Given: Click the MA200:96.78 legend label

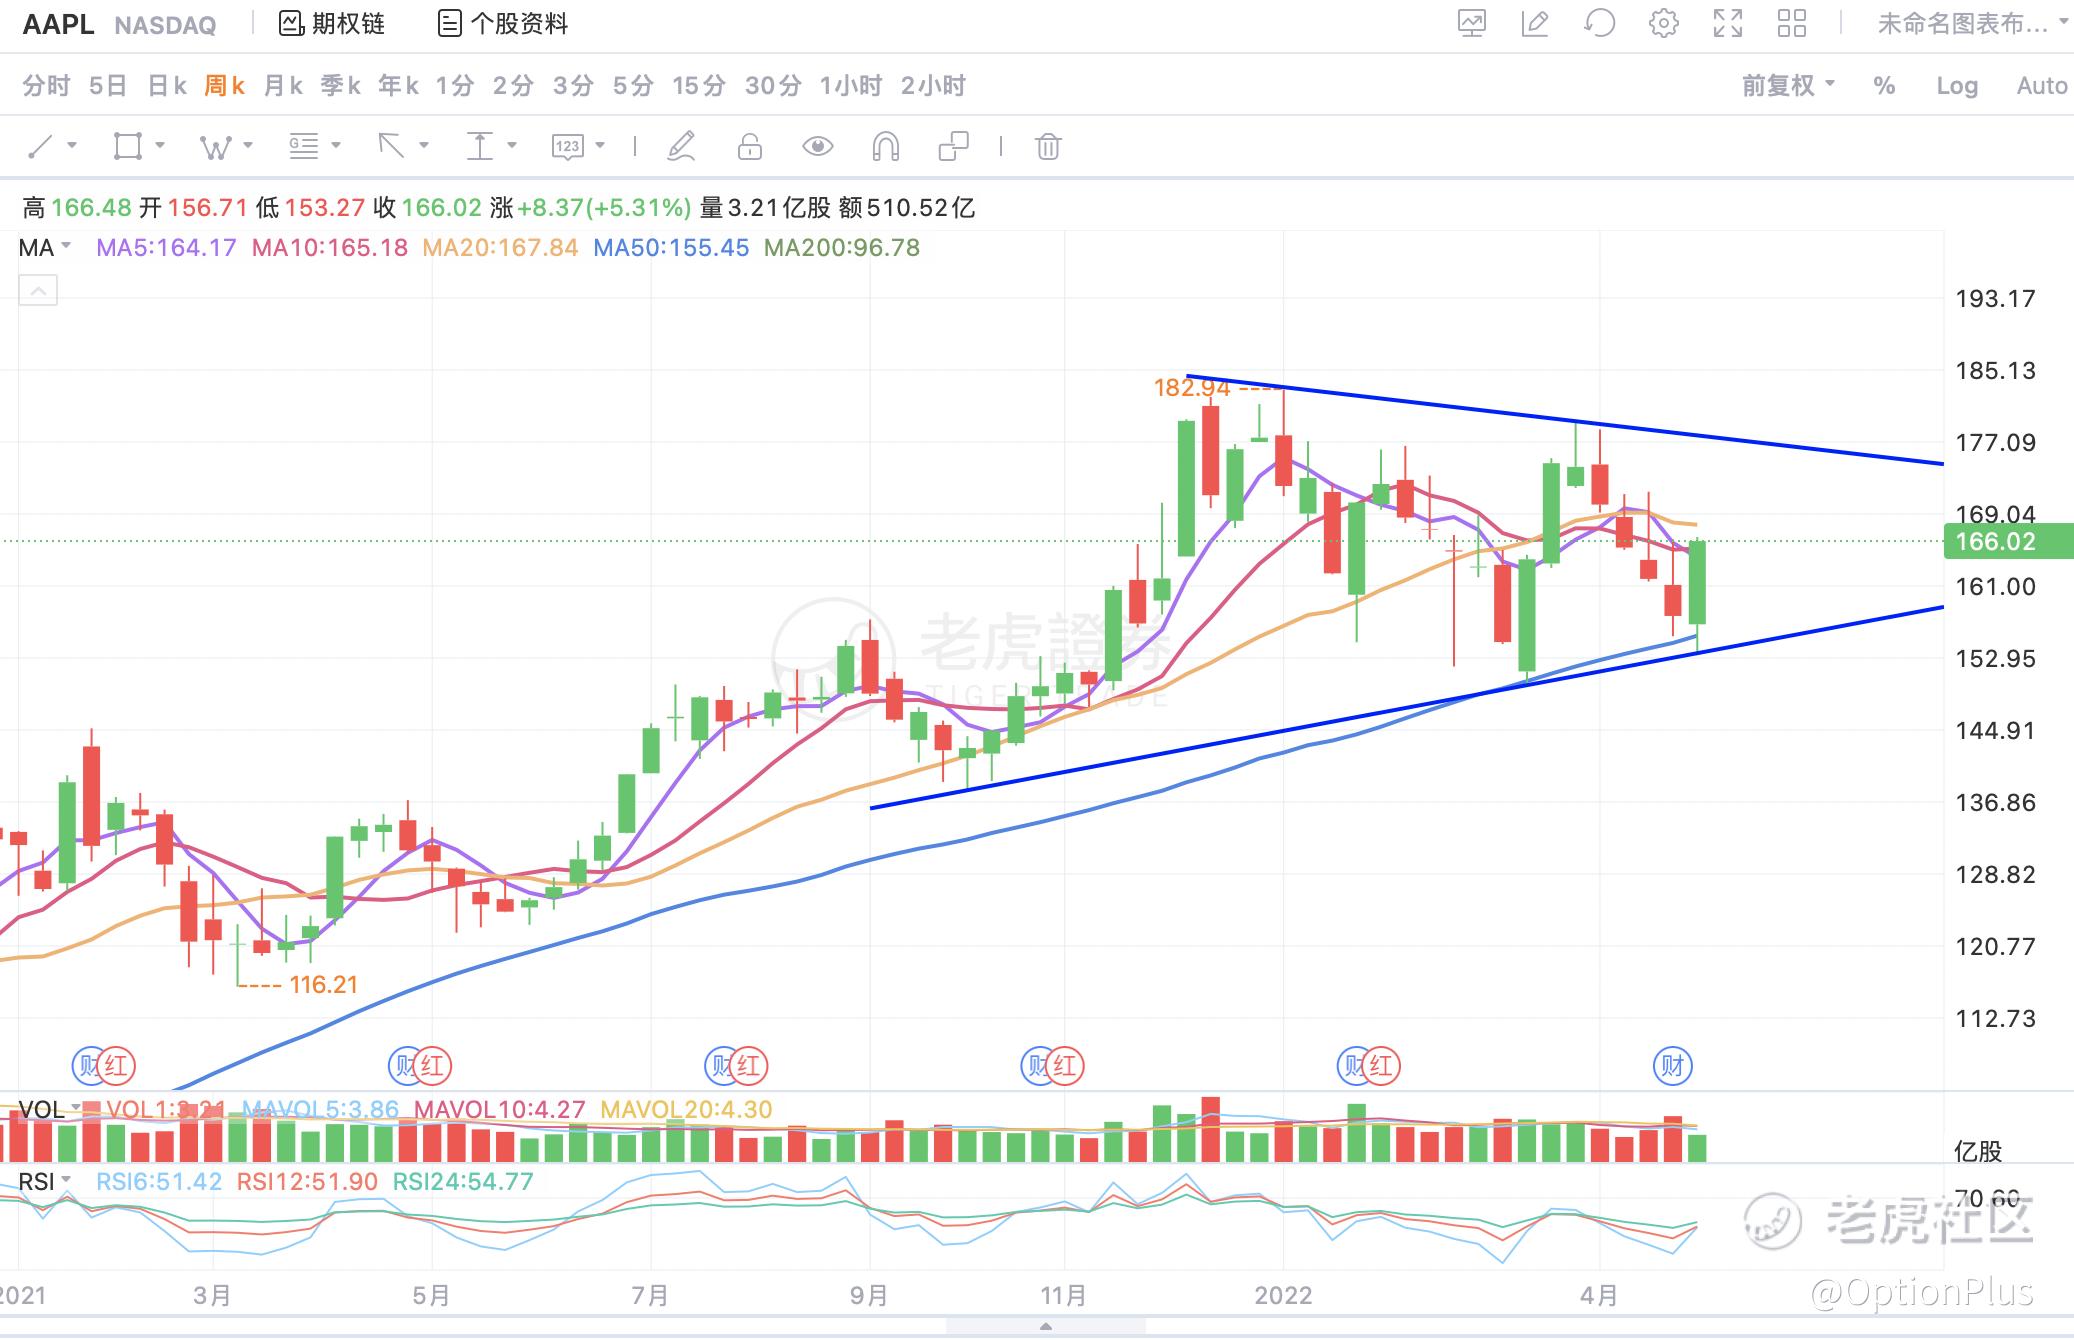Looking at the screenshot, I should 842,248.
